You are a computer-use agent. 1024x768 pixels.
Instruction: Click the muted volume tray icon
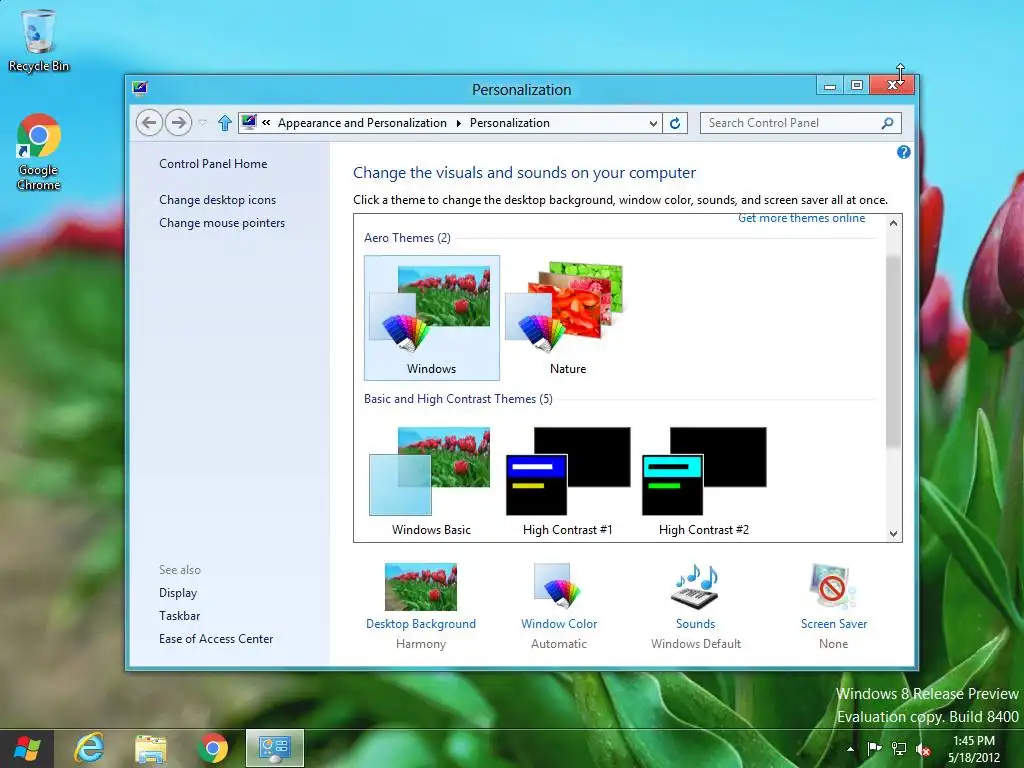pos(923,750)
